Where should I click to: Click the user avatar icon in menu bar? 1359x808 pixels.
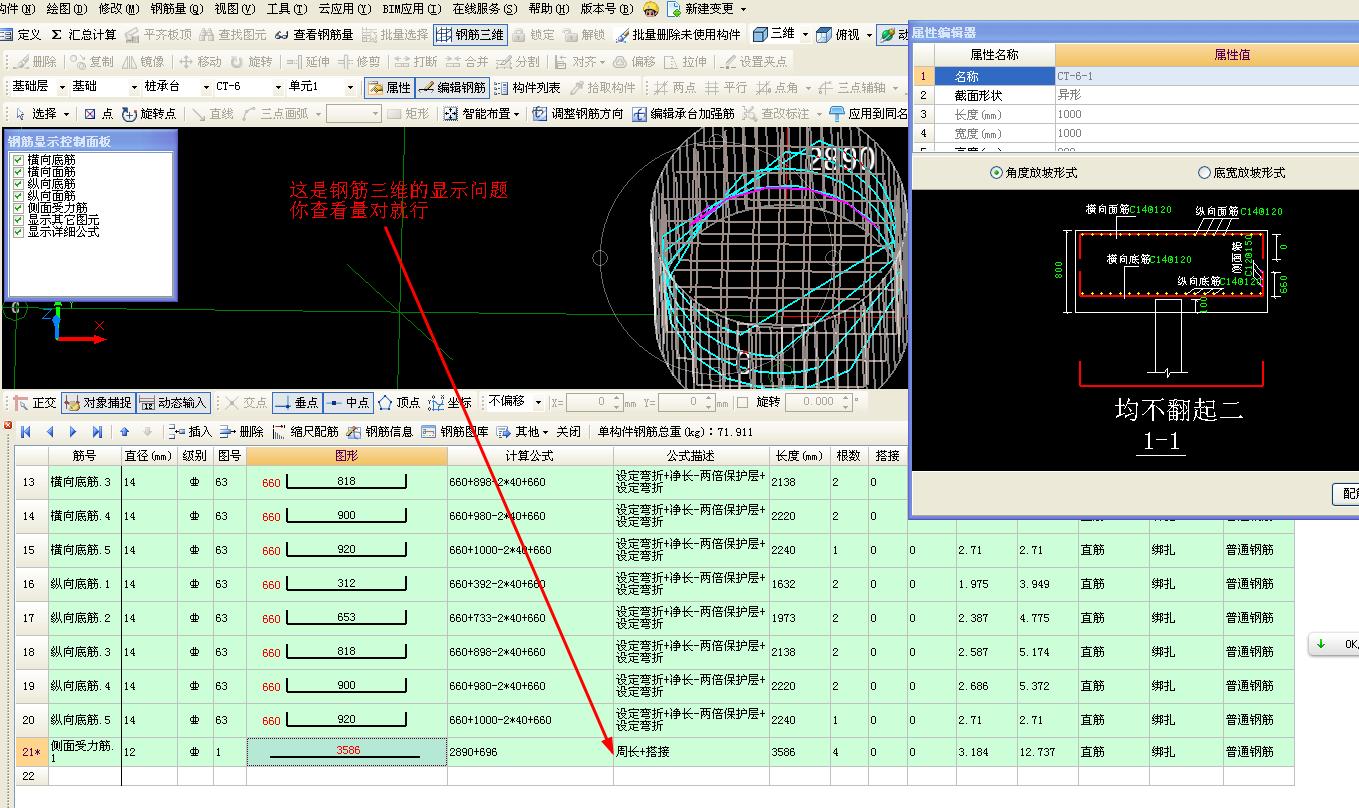point(651,9)
